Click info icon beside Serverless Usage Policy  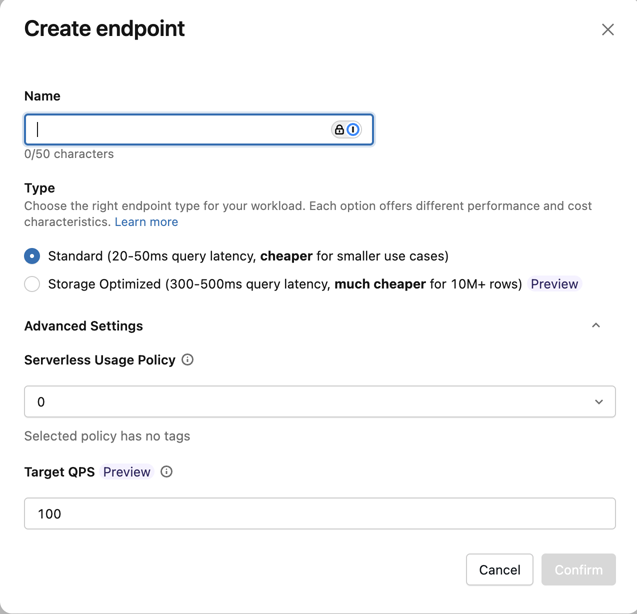[x=187, y=360]
